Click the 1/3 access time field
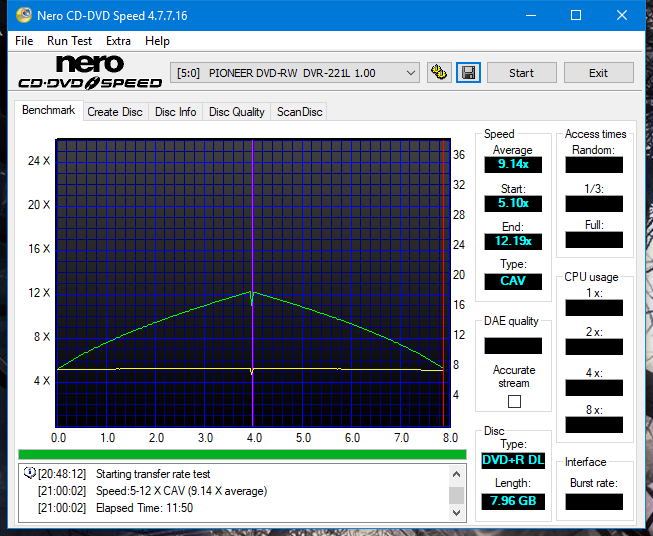This screenshot has width=653, height=536. pos(594,204)
